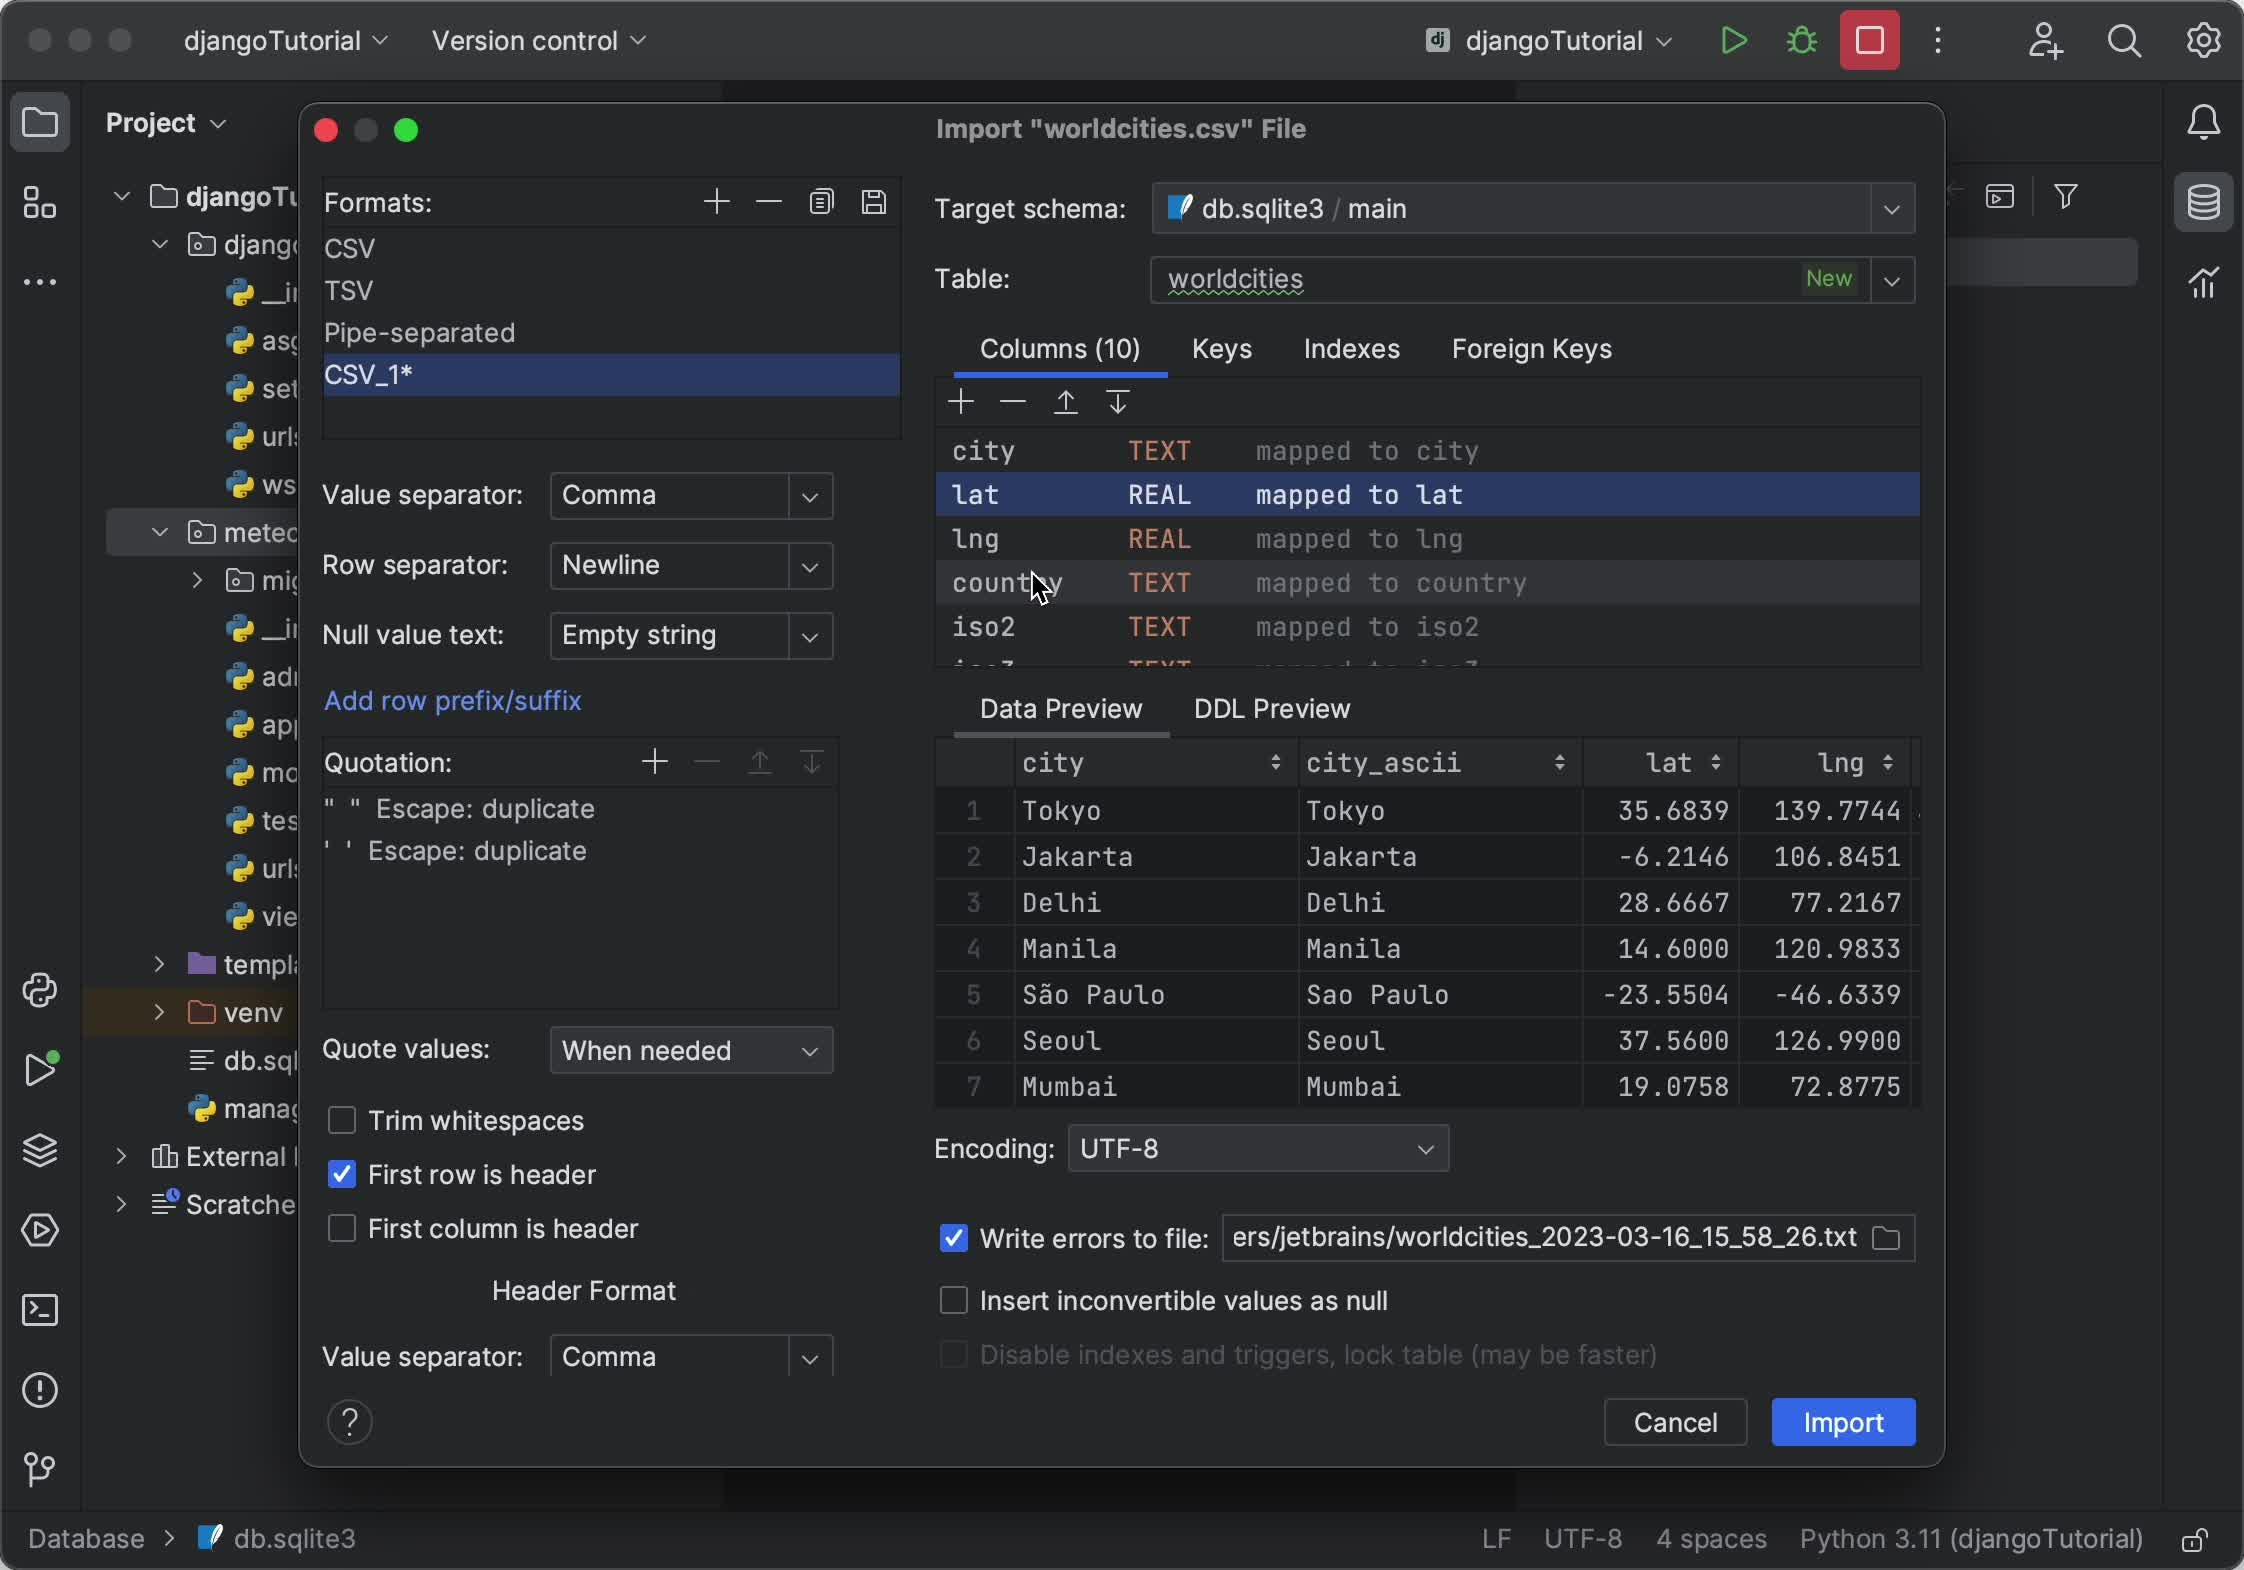Switch to the Foreign Keys tab
This screenshot has height=1570, width=2244.
(x=1531, y=349)
